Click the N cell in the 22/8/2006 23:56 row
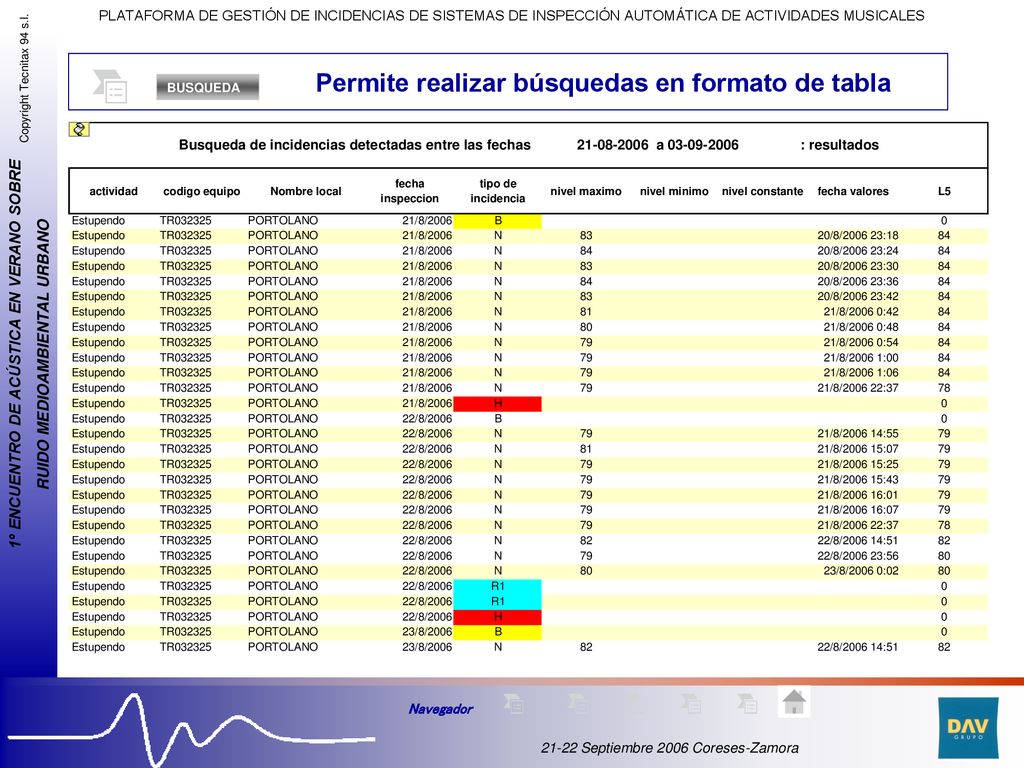1024x768 pixels. (x=498, y=556)
